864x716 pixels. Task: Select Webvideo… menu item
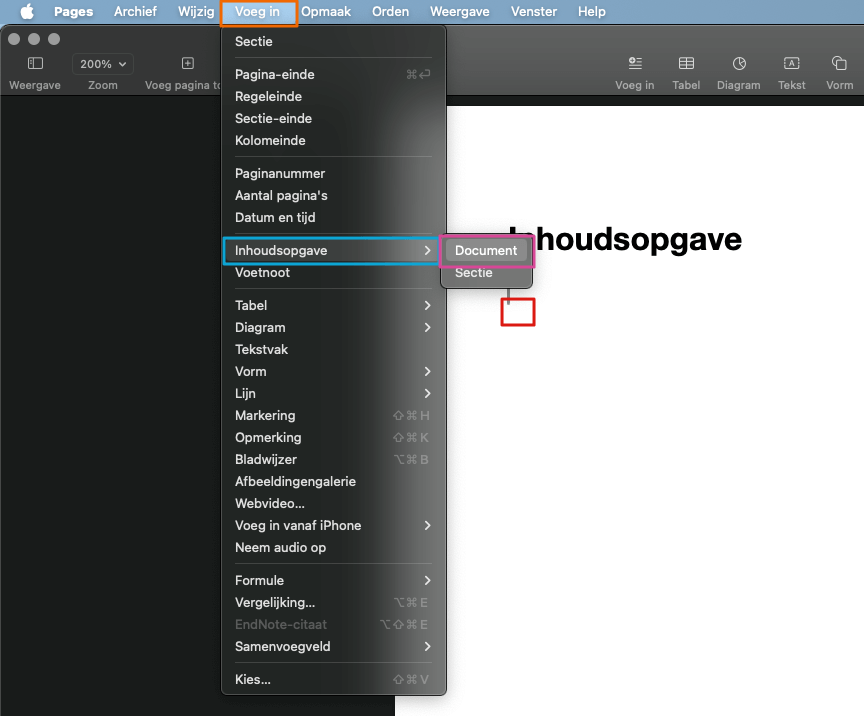(333, 503)
